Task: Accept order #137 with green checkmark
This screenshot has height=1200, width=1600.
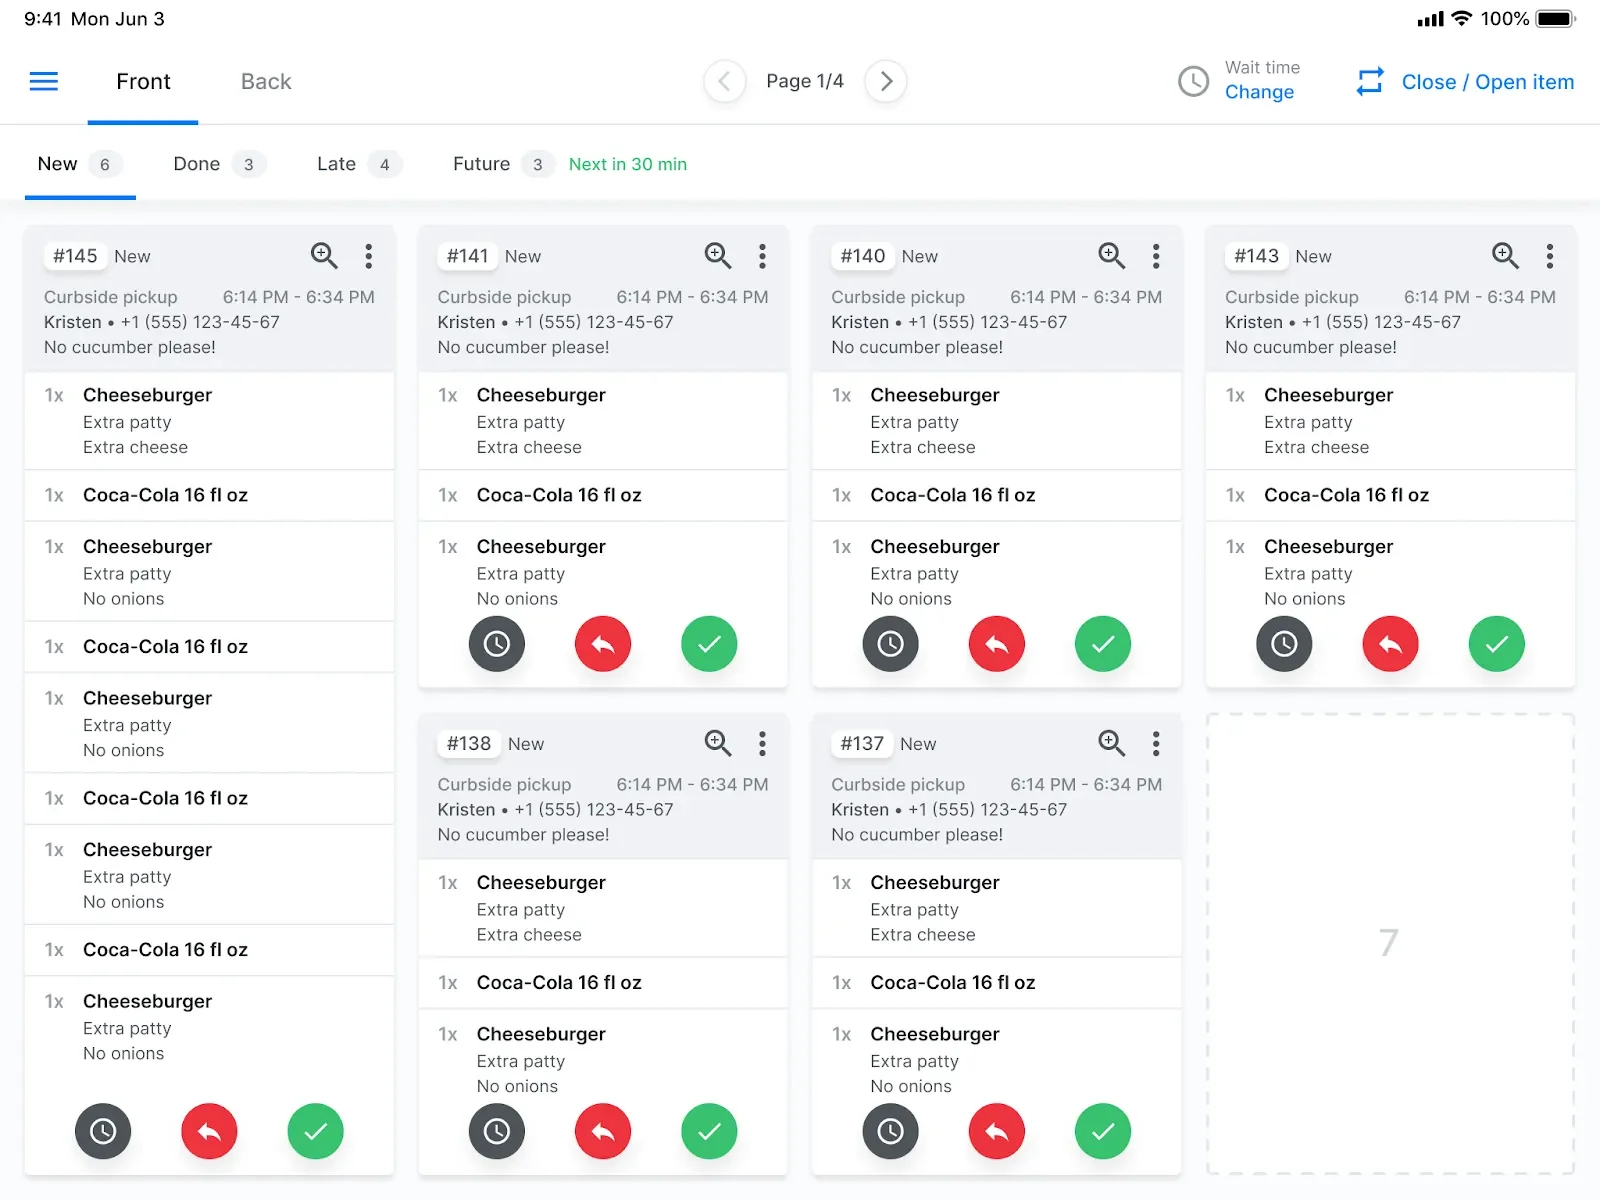Action: click(1103, 1131)
